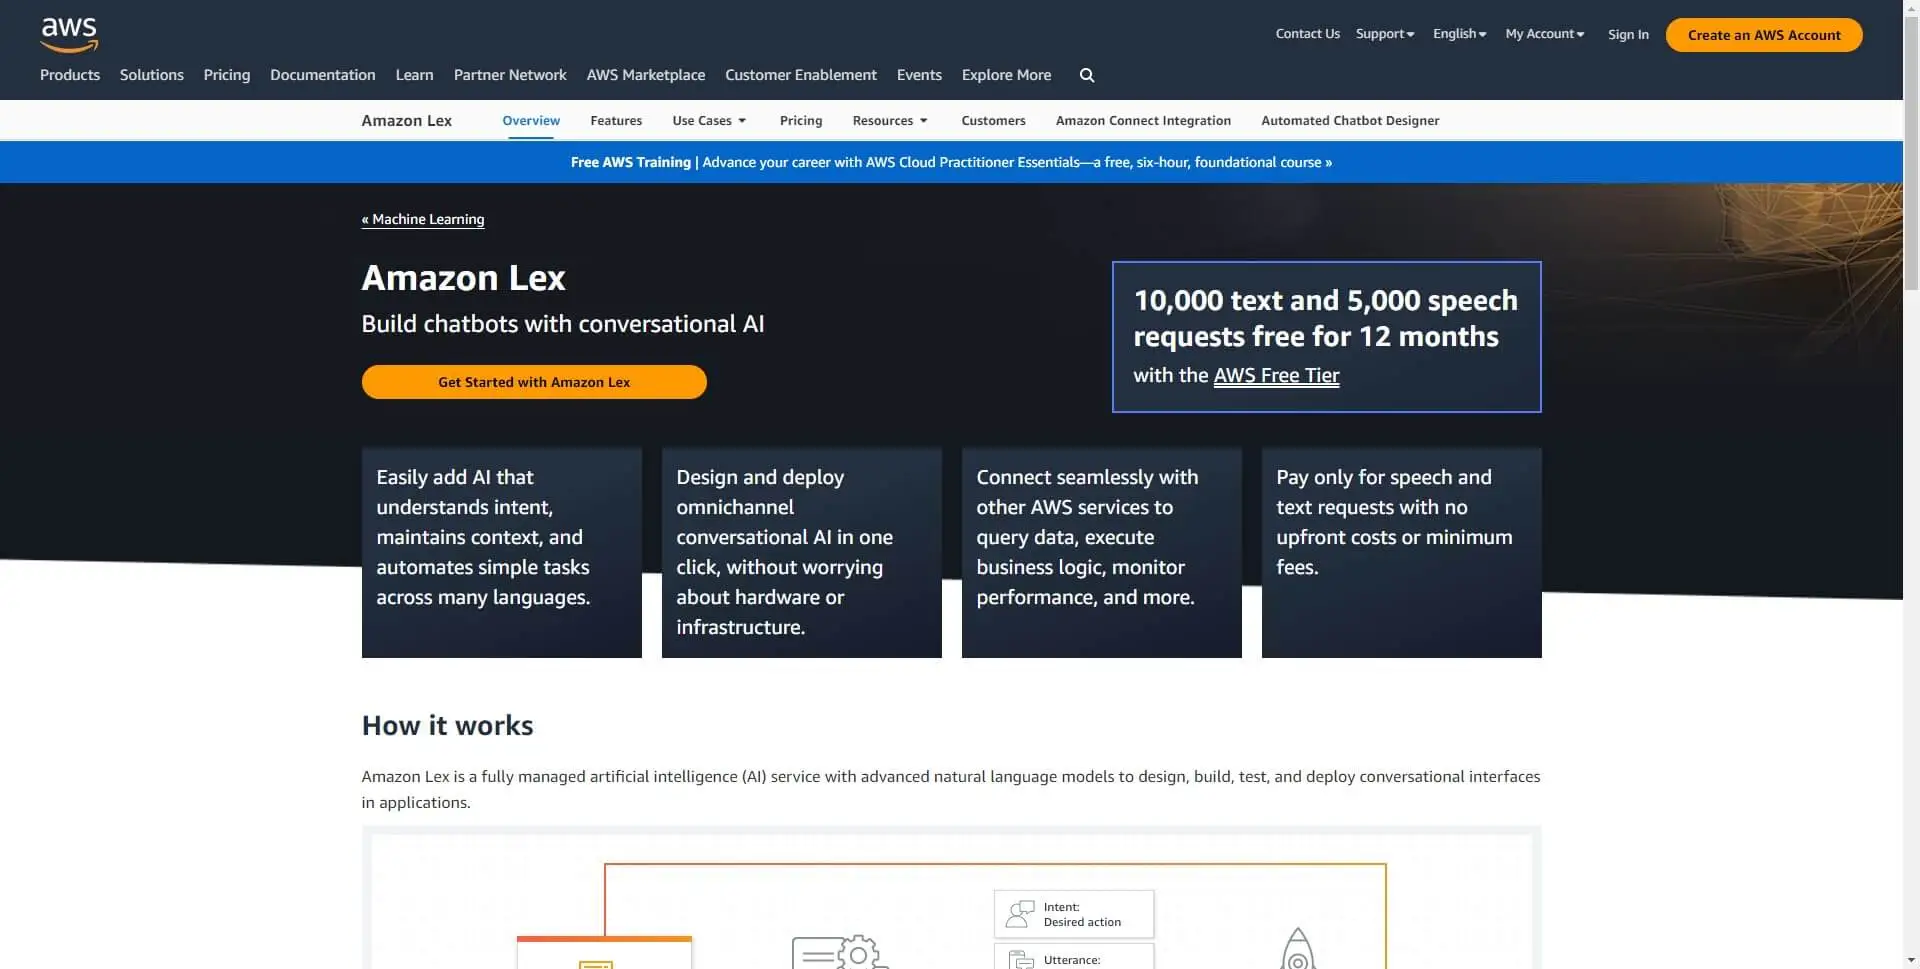Go back to Machine Learning link
This screenshot has height=969, width=1920.
423,219
